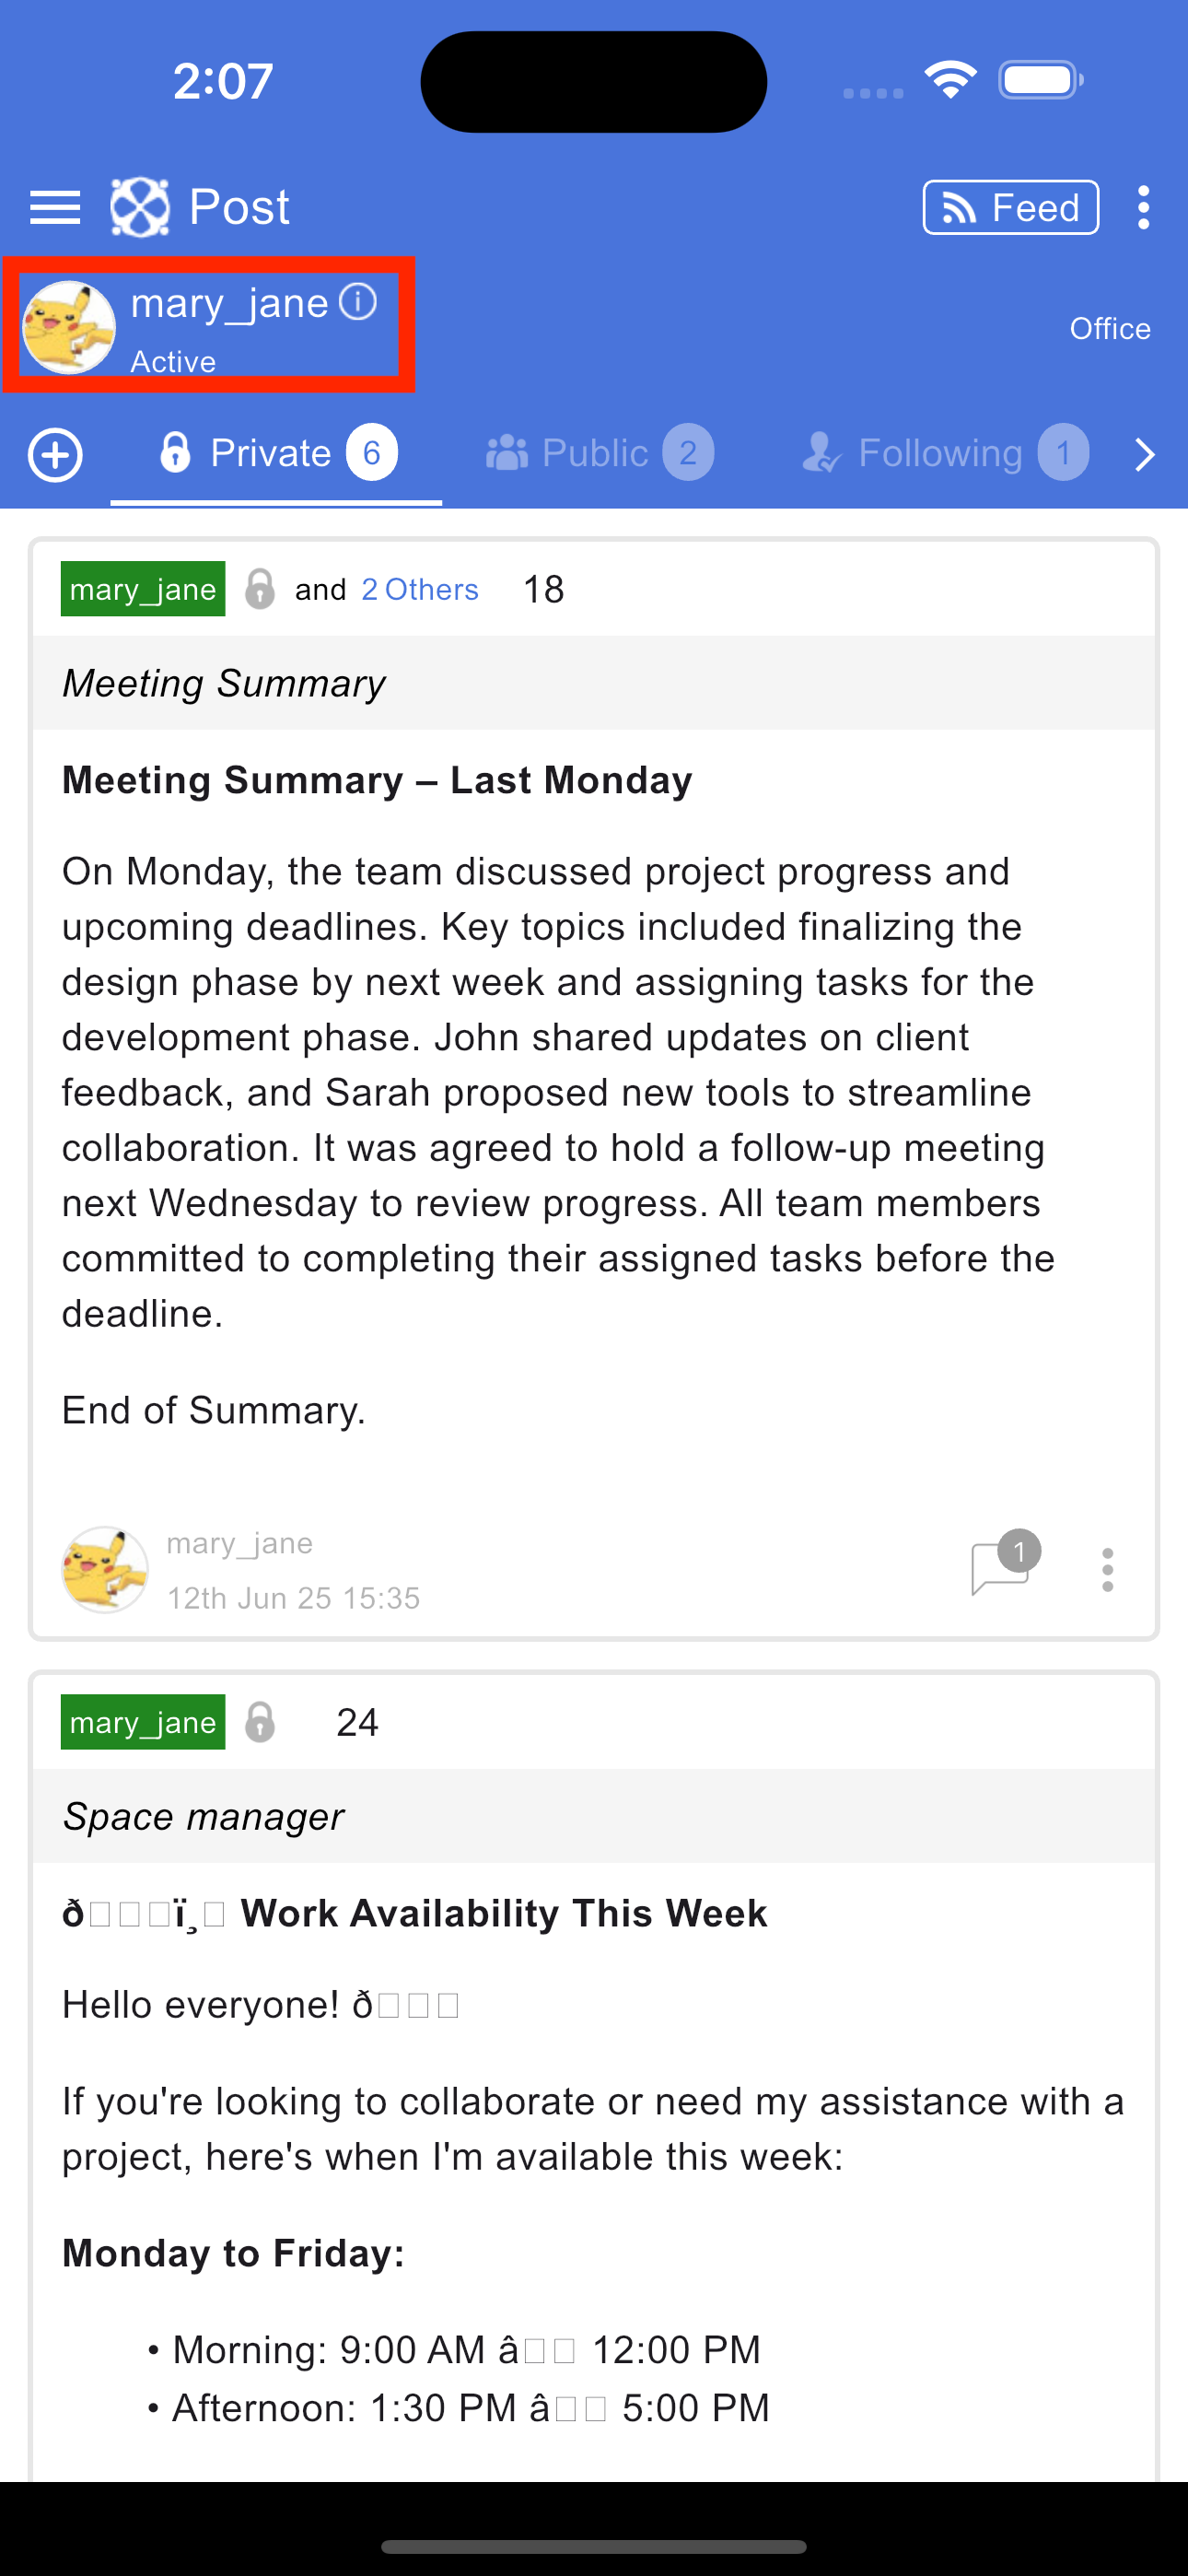Viewport: 1188px width, 2576px height.
Task: Switch to the Public tab
Action: [x=599, y=454]
